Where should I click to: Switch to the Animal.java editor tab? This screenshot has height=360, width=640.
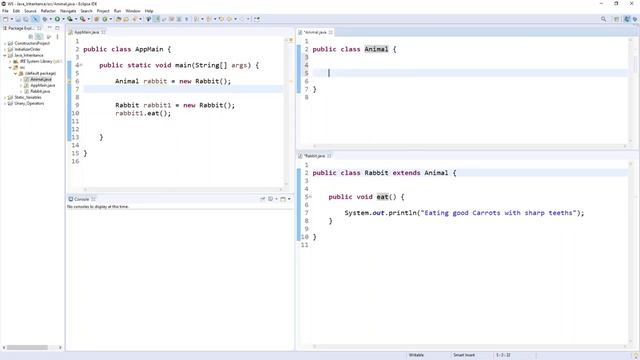point(315,32)
